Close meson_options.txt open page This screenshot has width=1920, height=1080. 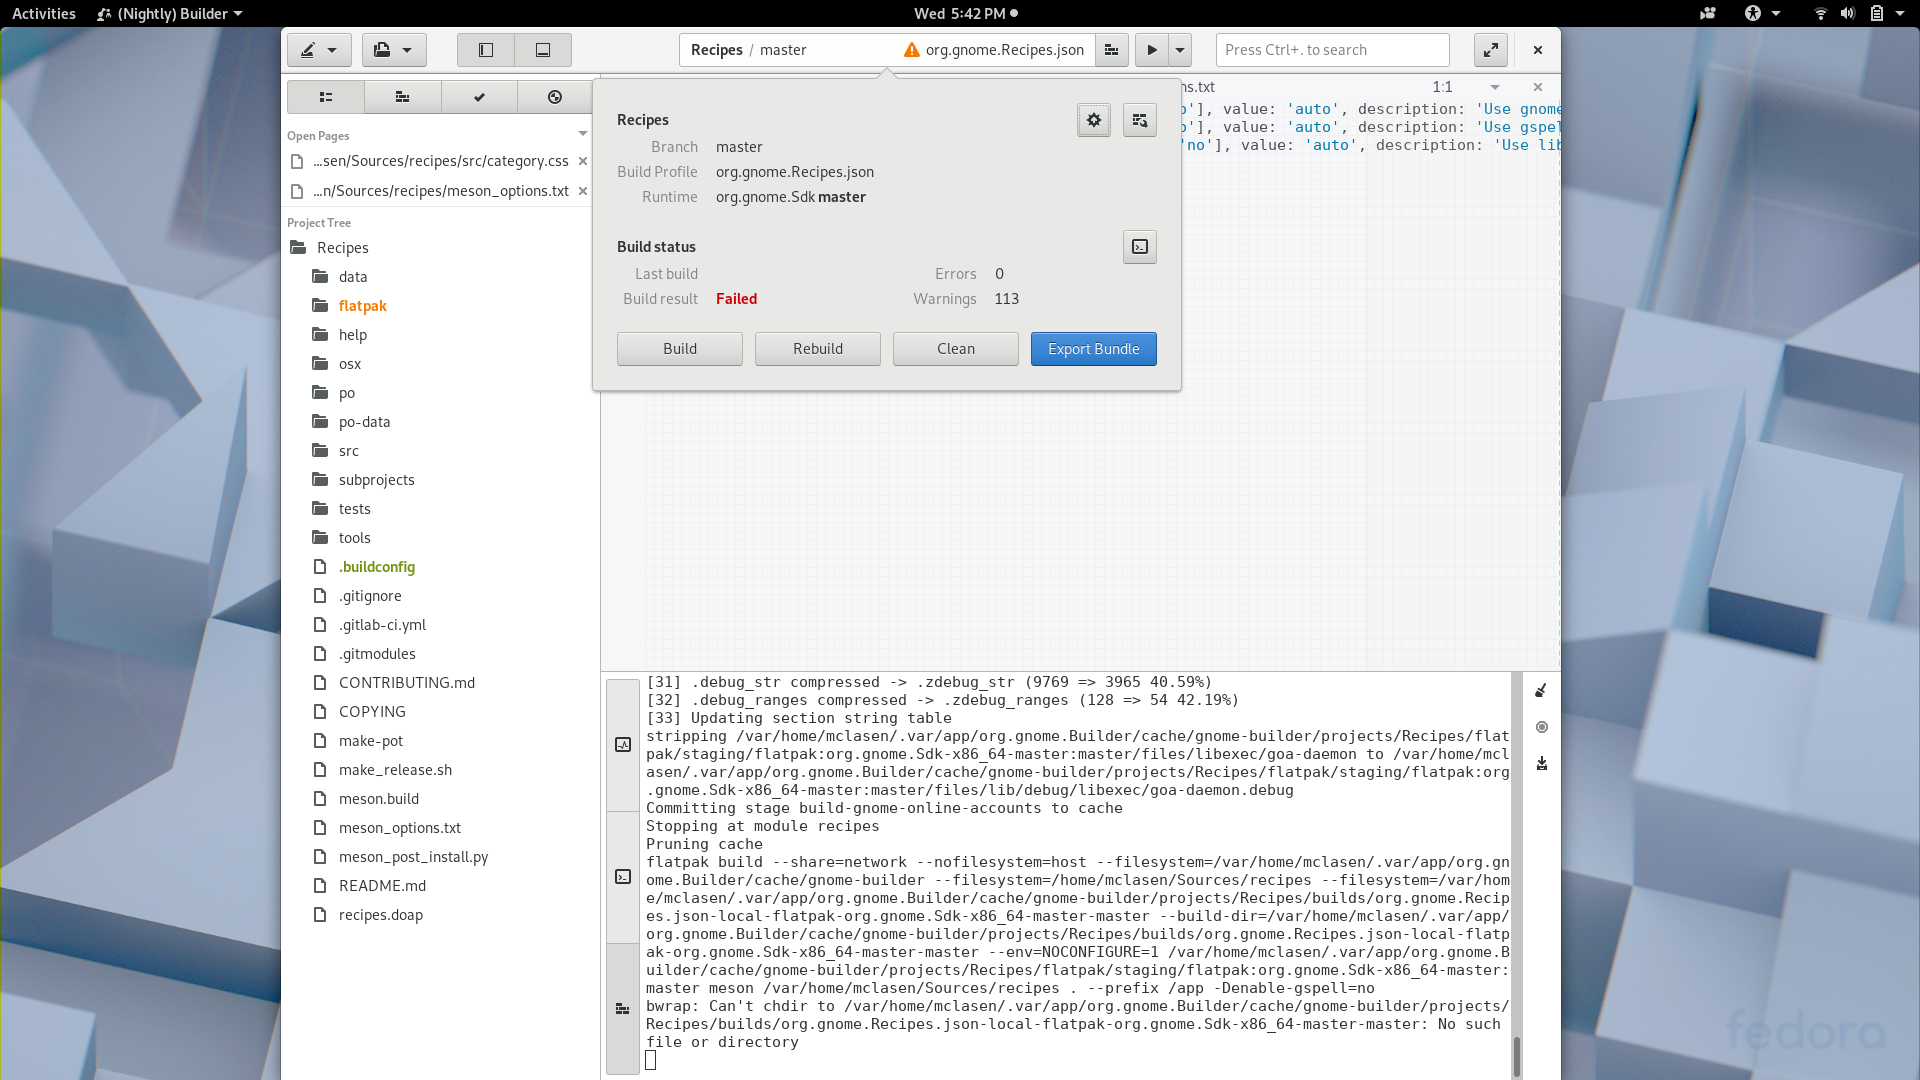click(x=582, y=191)
